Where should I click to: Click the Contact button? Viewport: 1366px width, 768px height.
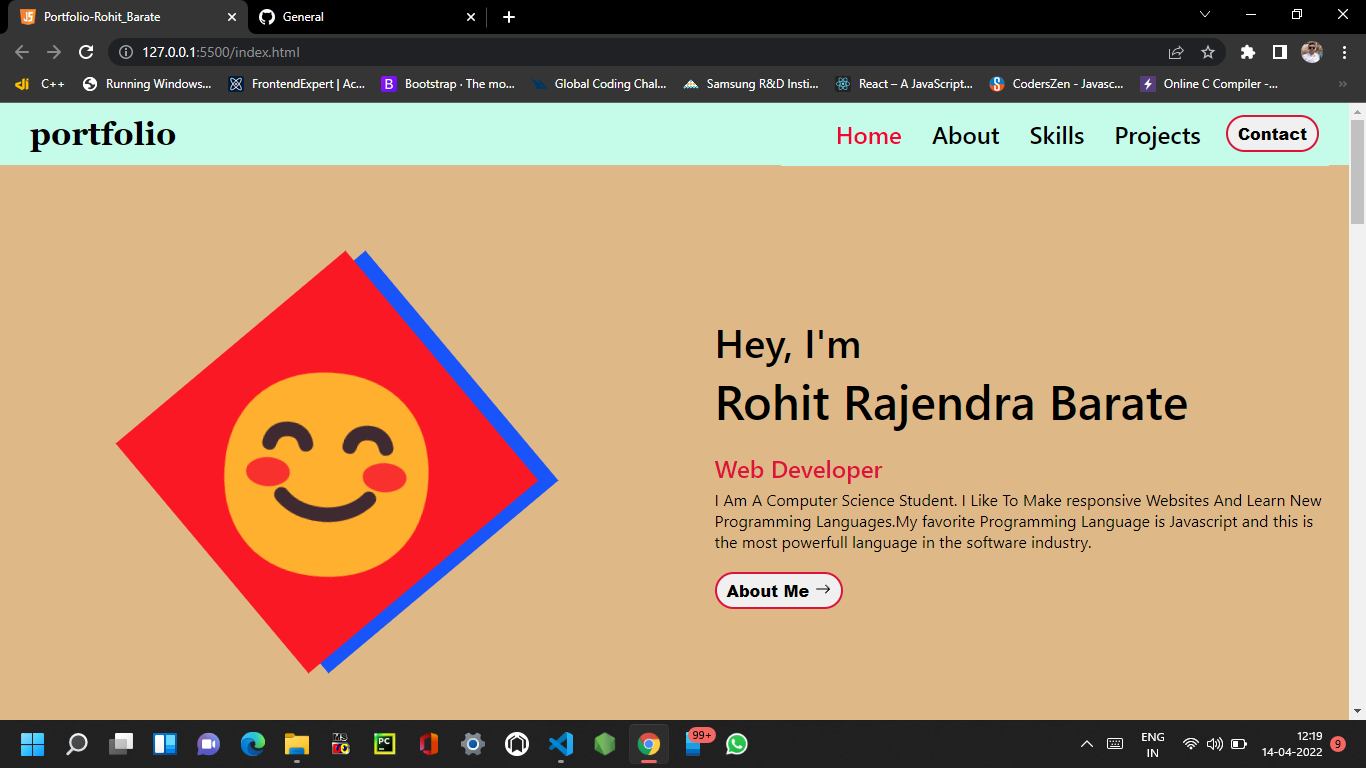(1272, 133)
